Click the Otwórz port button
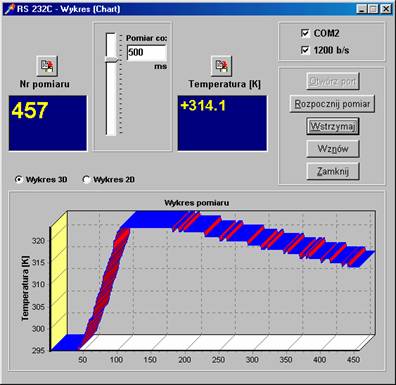396x385 pixels. 333,81
